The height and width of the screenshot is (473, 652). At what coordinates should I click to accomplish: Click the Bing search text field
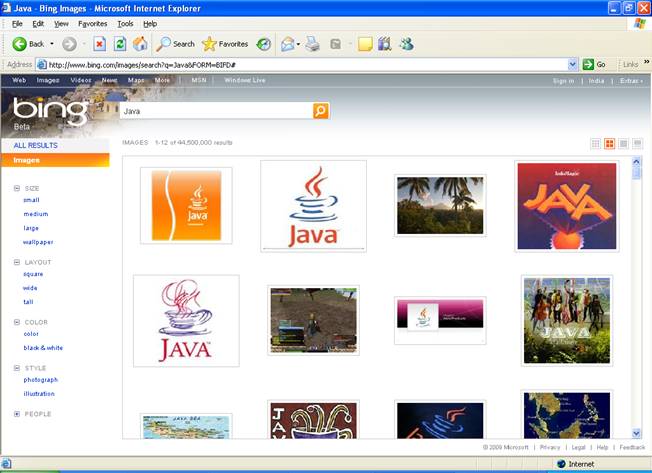click(x=217, y=111)
